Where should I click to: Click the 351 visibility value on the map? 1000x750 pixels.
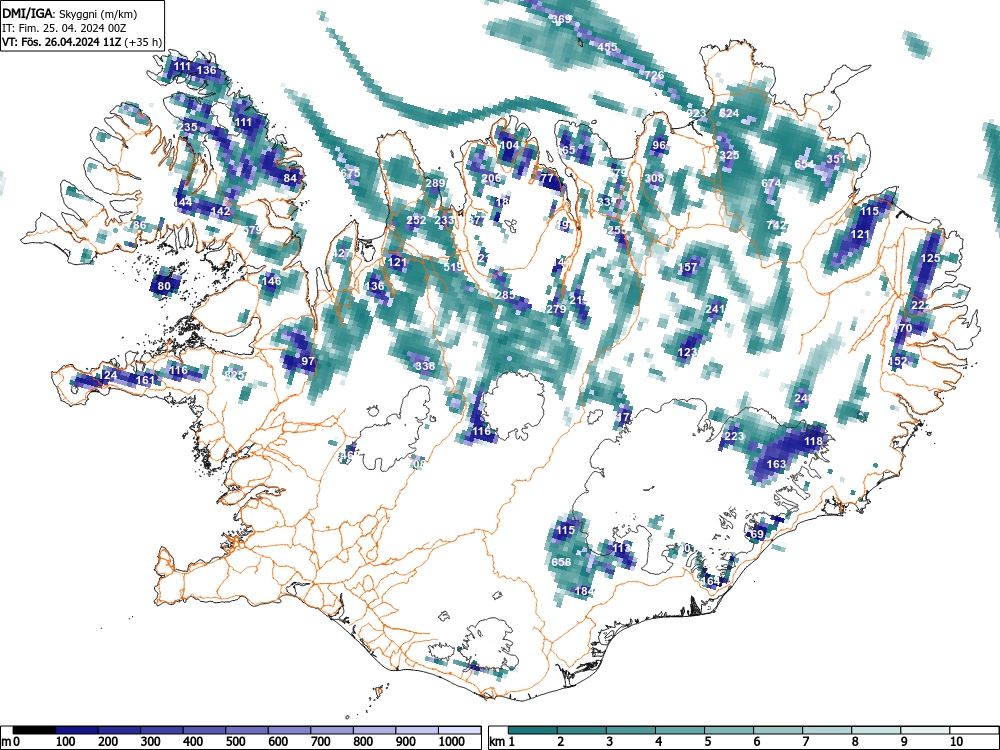coord(836,159)
